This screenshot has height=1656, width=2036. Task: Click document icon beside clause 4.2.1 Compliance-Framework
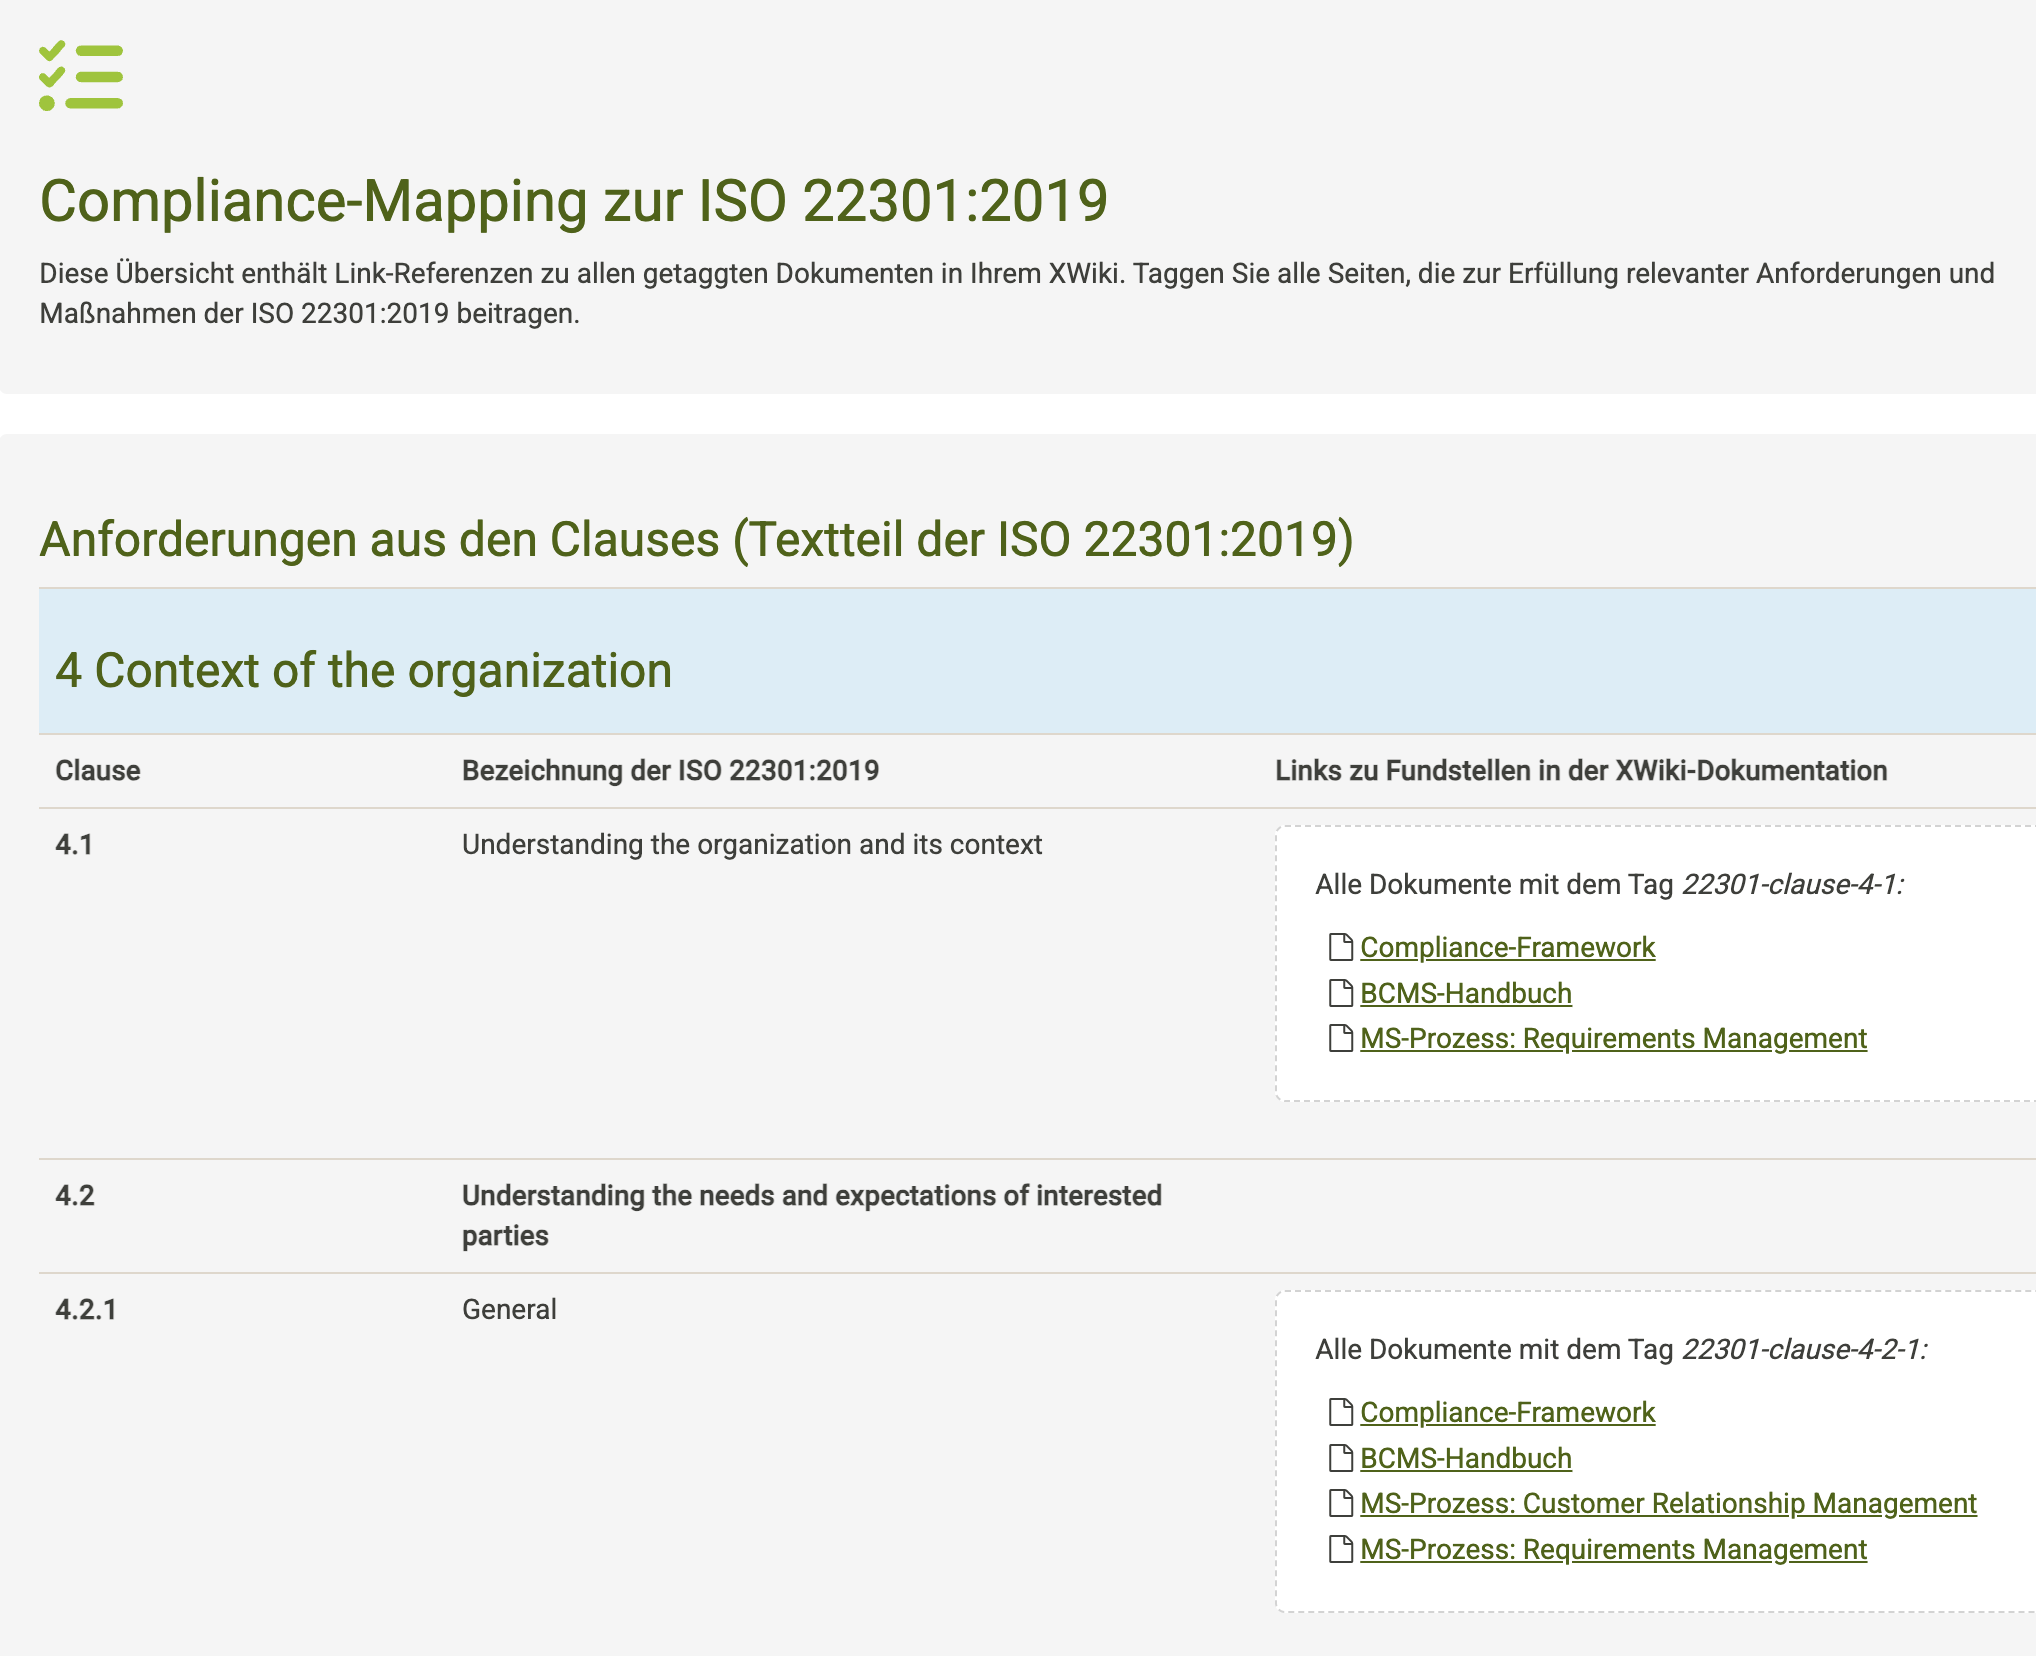1340,1411
